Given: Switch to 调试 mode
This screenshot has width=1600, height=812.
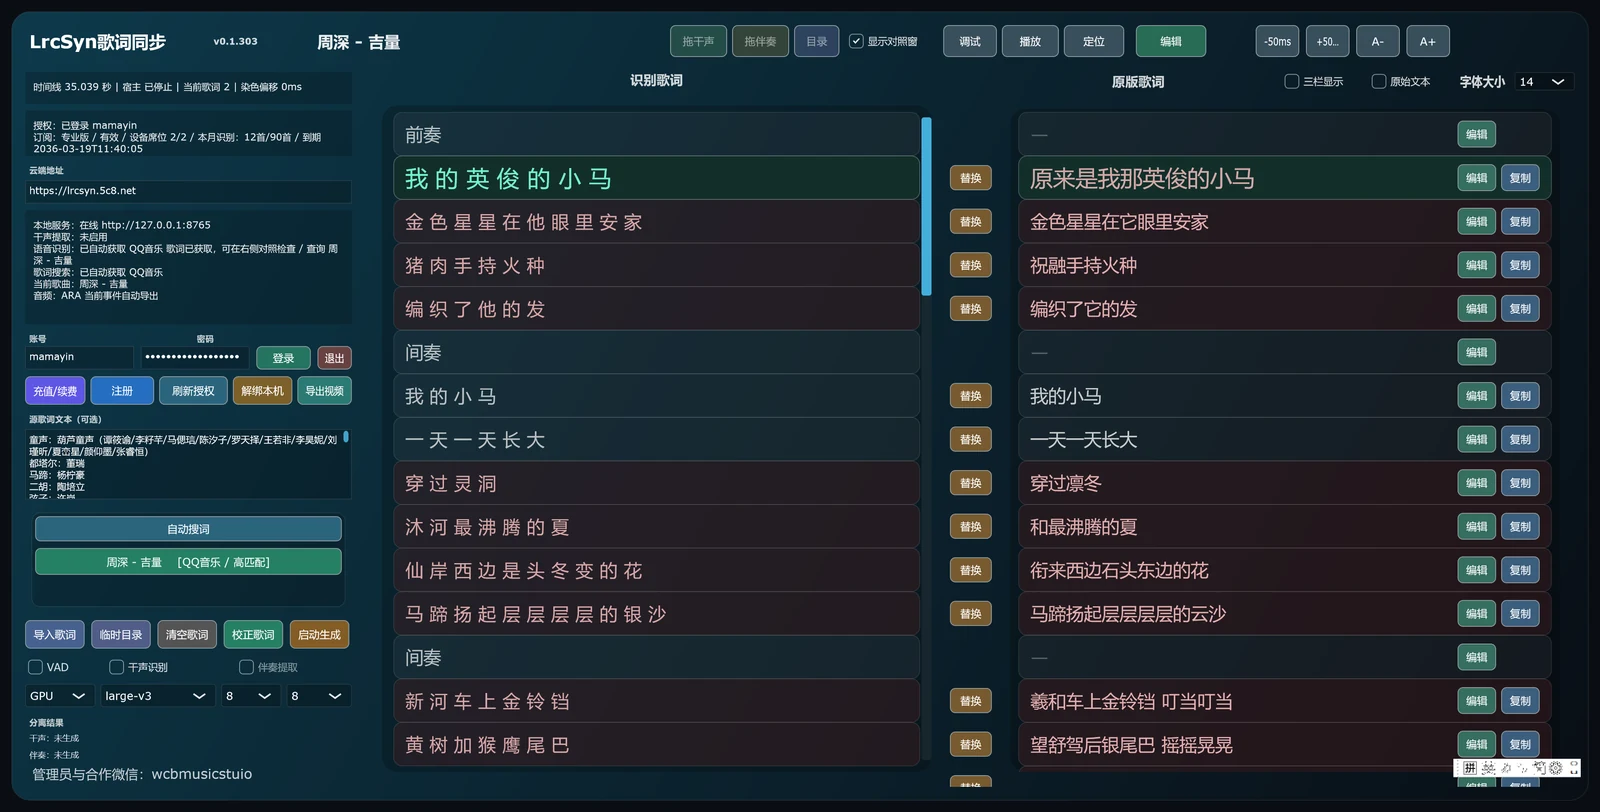Looking at the screenshot, I should pos(970,41).
